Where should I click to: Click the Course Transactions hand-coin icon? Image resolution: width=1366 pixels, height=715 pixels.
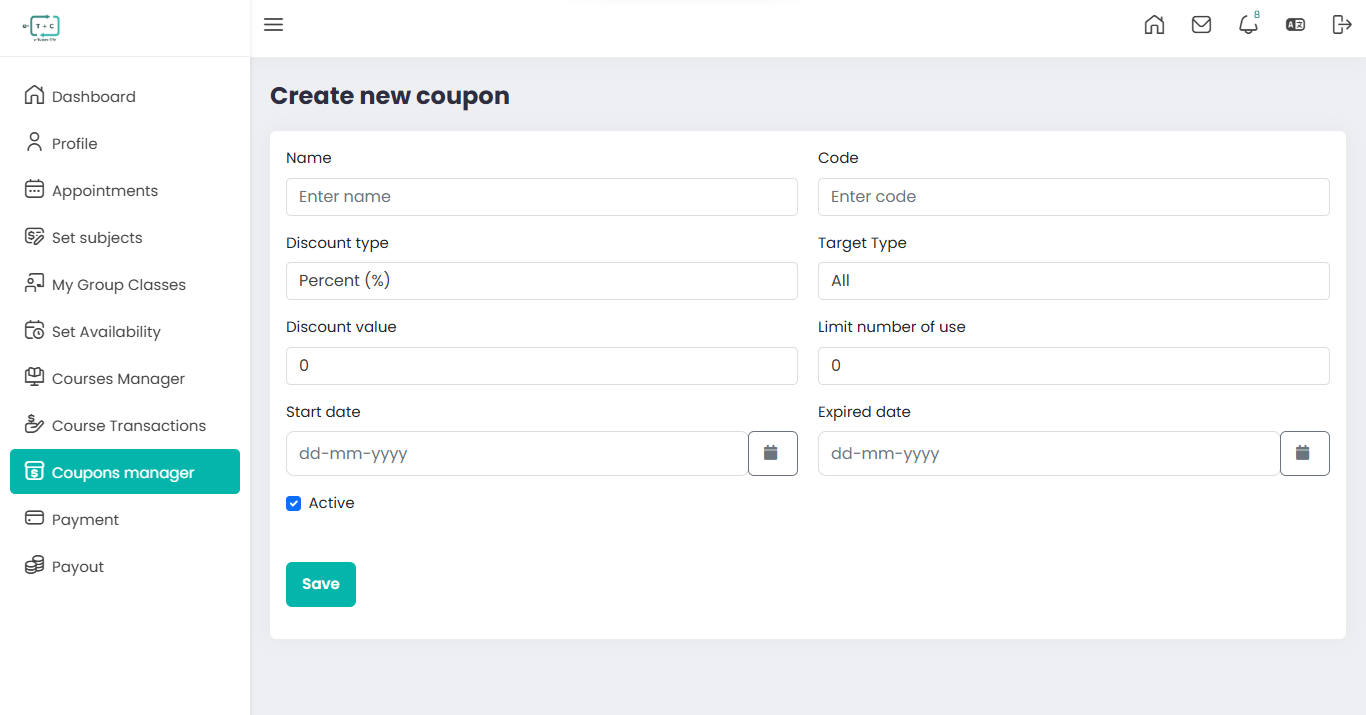pos(34,424)
